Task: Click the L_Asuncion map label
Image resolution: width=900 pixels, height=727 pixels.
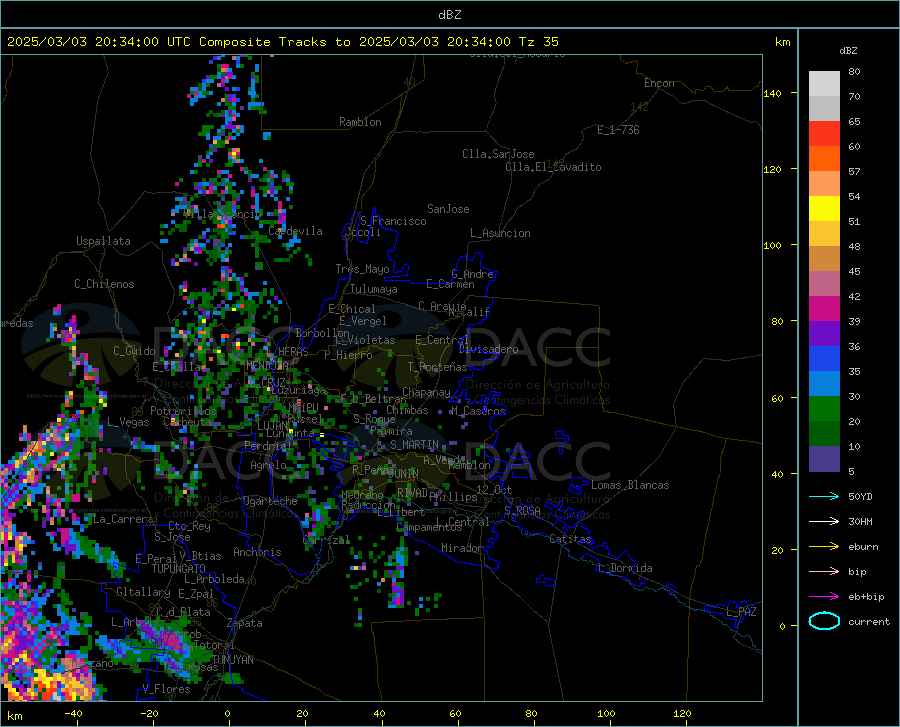Action: point(500,233)
